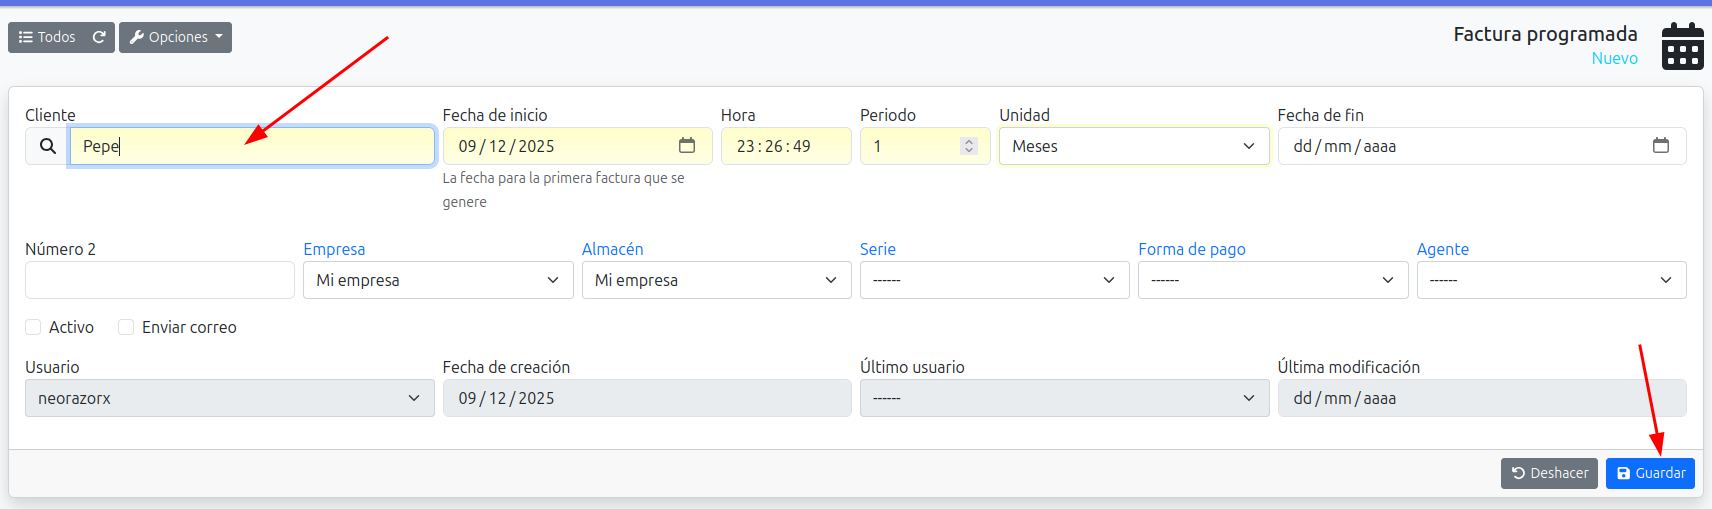Image resolution: width=1712 pixels, height=509 pixels.
Task: Open the Unidad dropdown showing Meses
Action: tap(1134, 146)
